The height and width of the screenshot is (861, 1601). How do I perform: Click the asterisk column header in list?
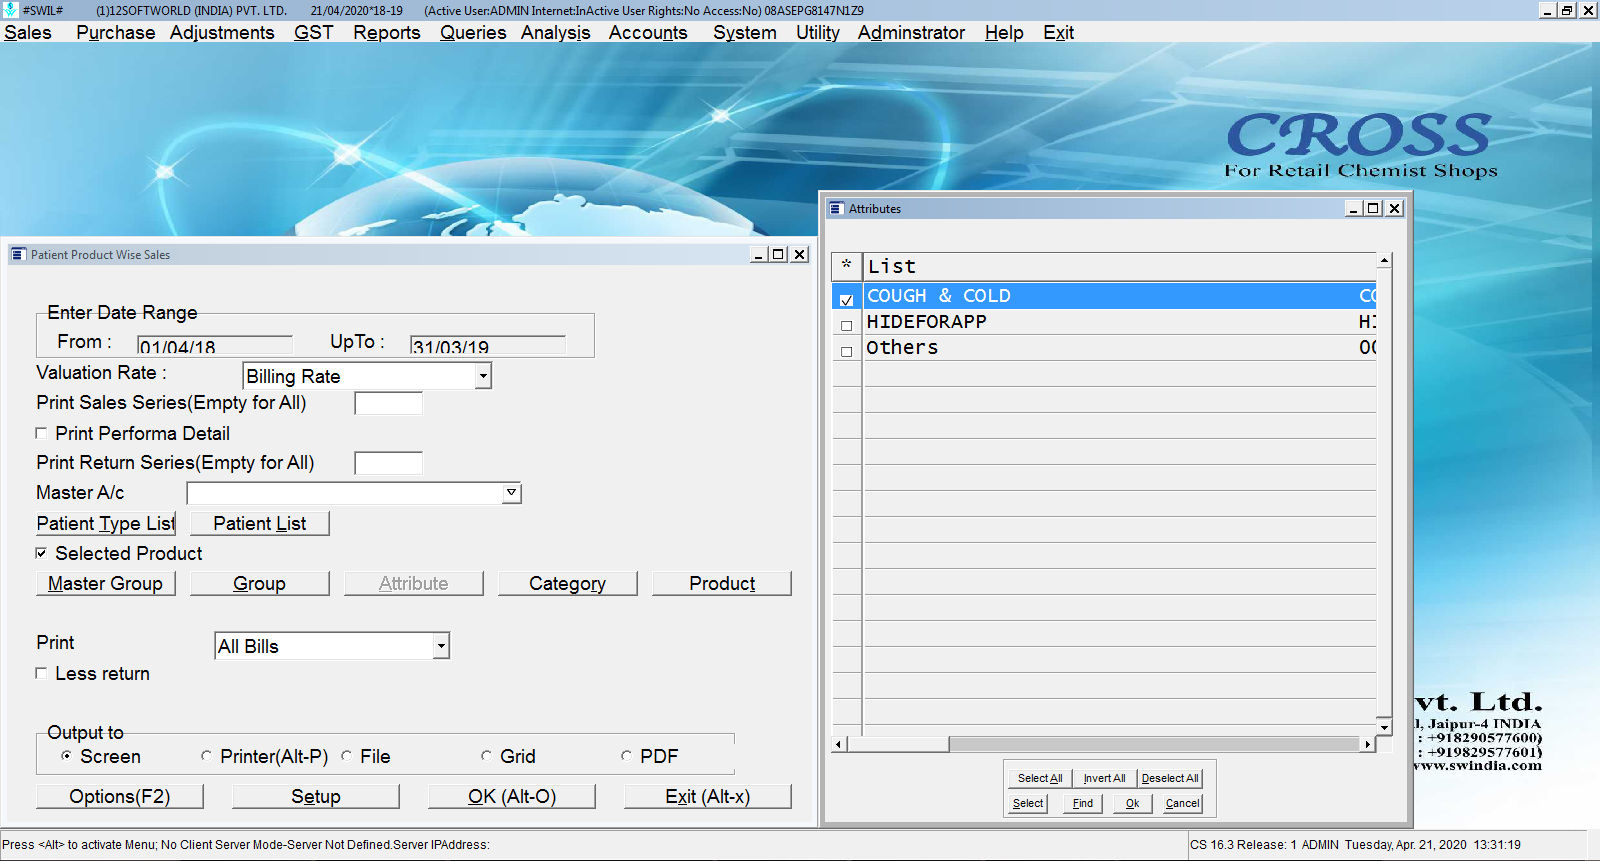846,266
